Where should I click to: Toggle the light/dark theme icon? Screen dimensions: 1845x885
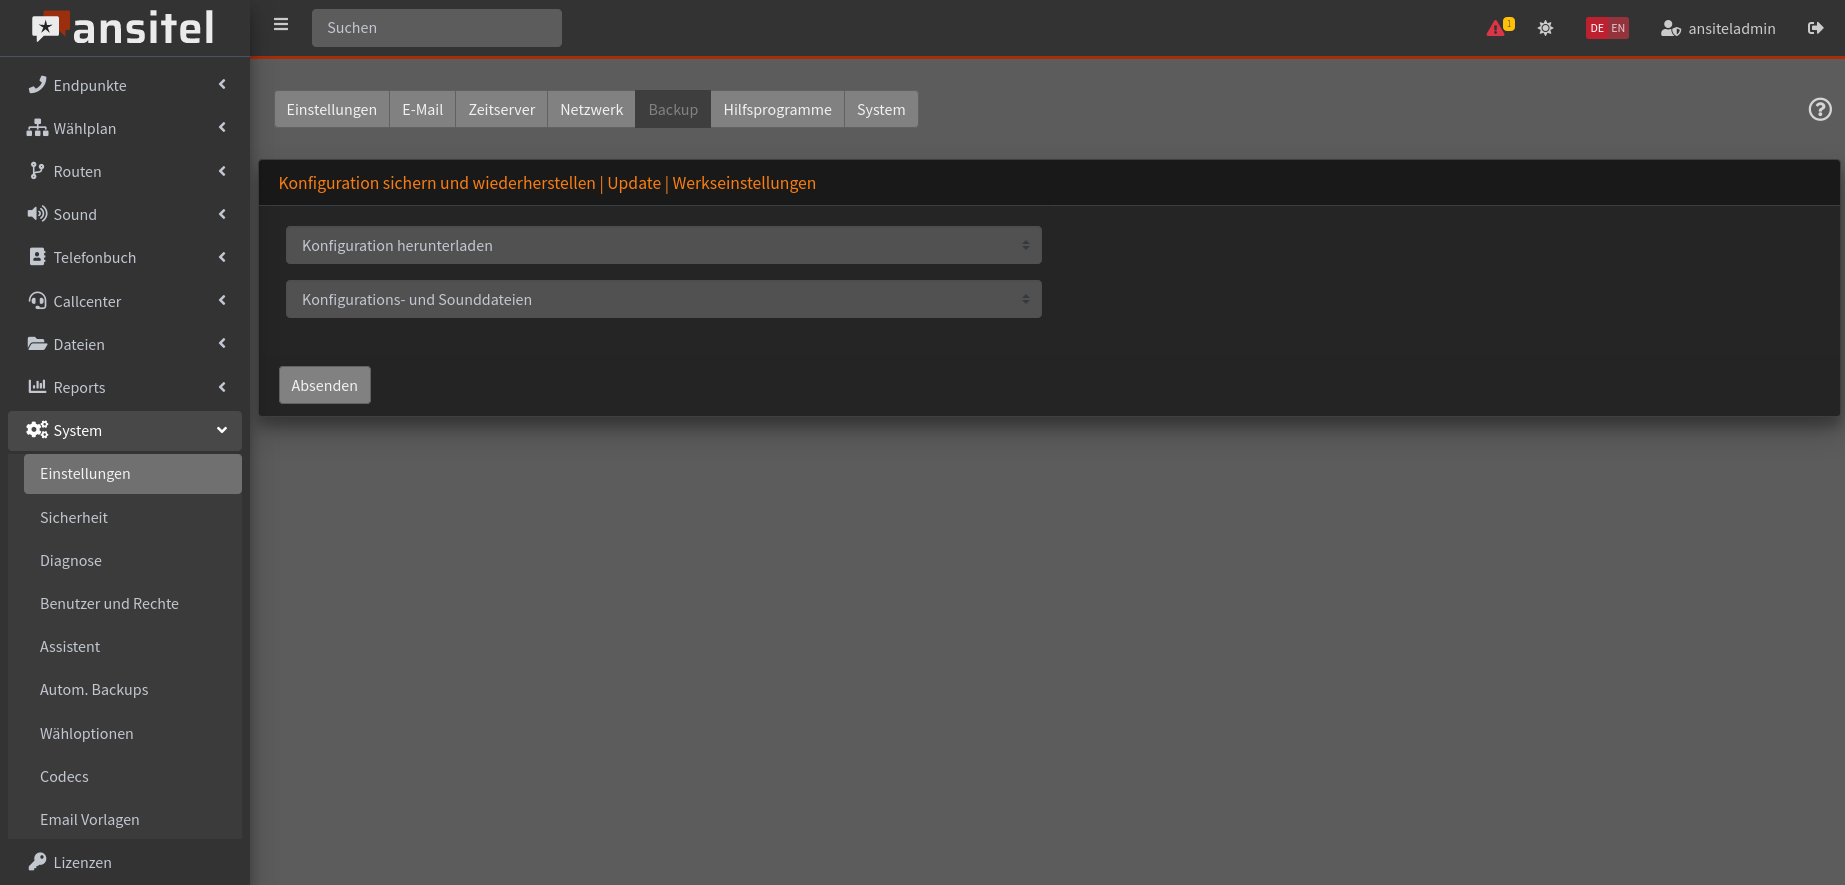click(x=1545, y=28)
